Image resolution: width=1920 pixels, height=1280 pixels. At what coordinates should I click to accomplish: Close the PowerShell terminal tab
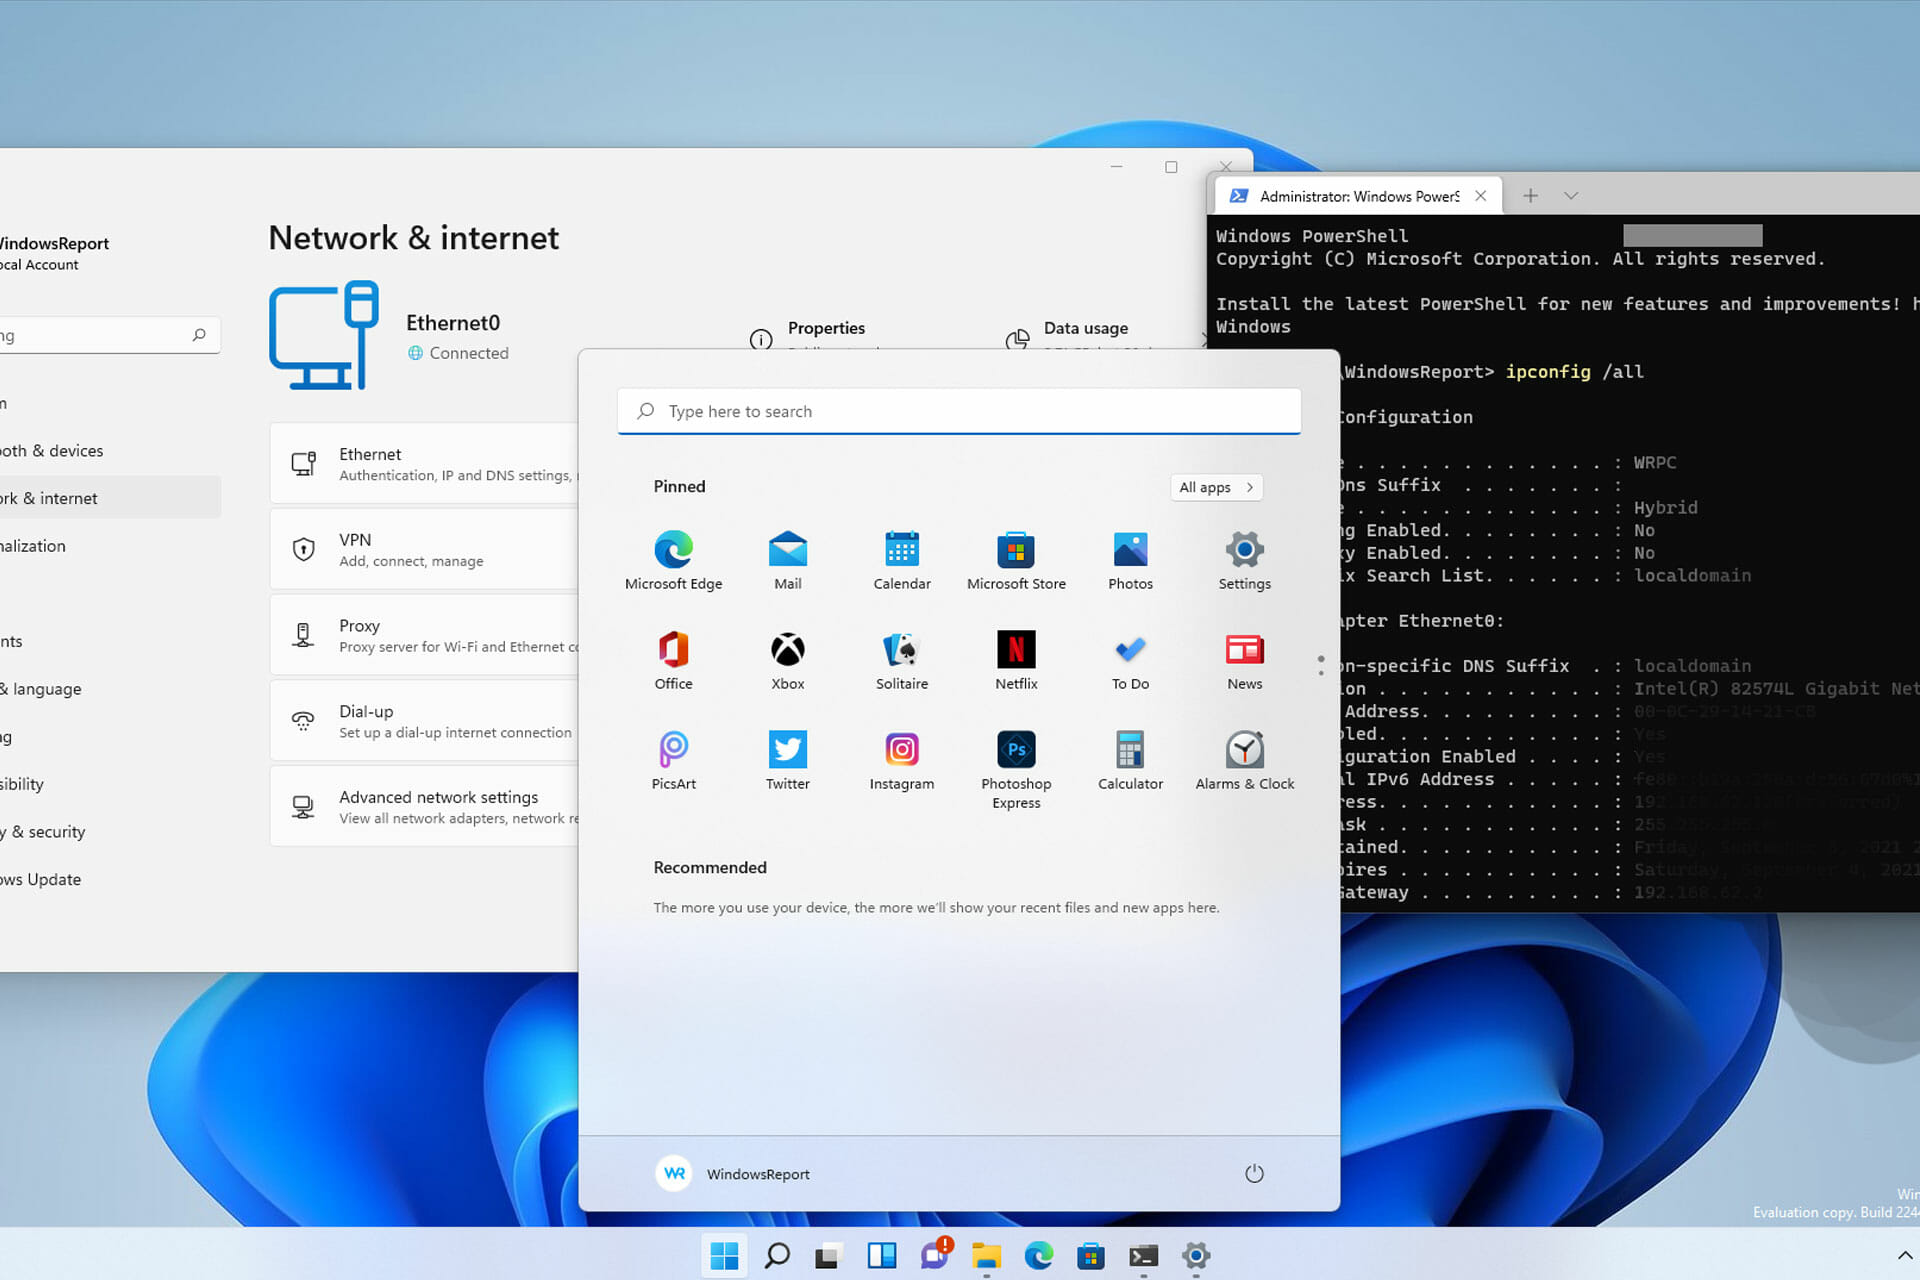point(1480,196)
